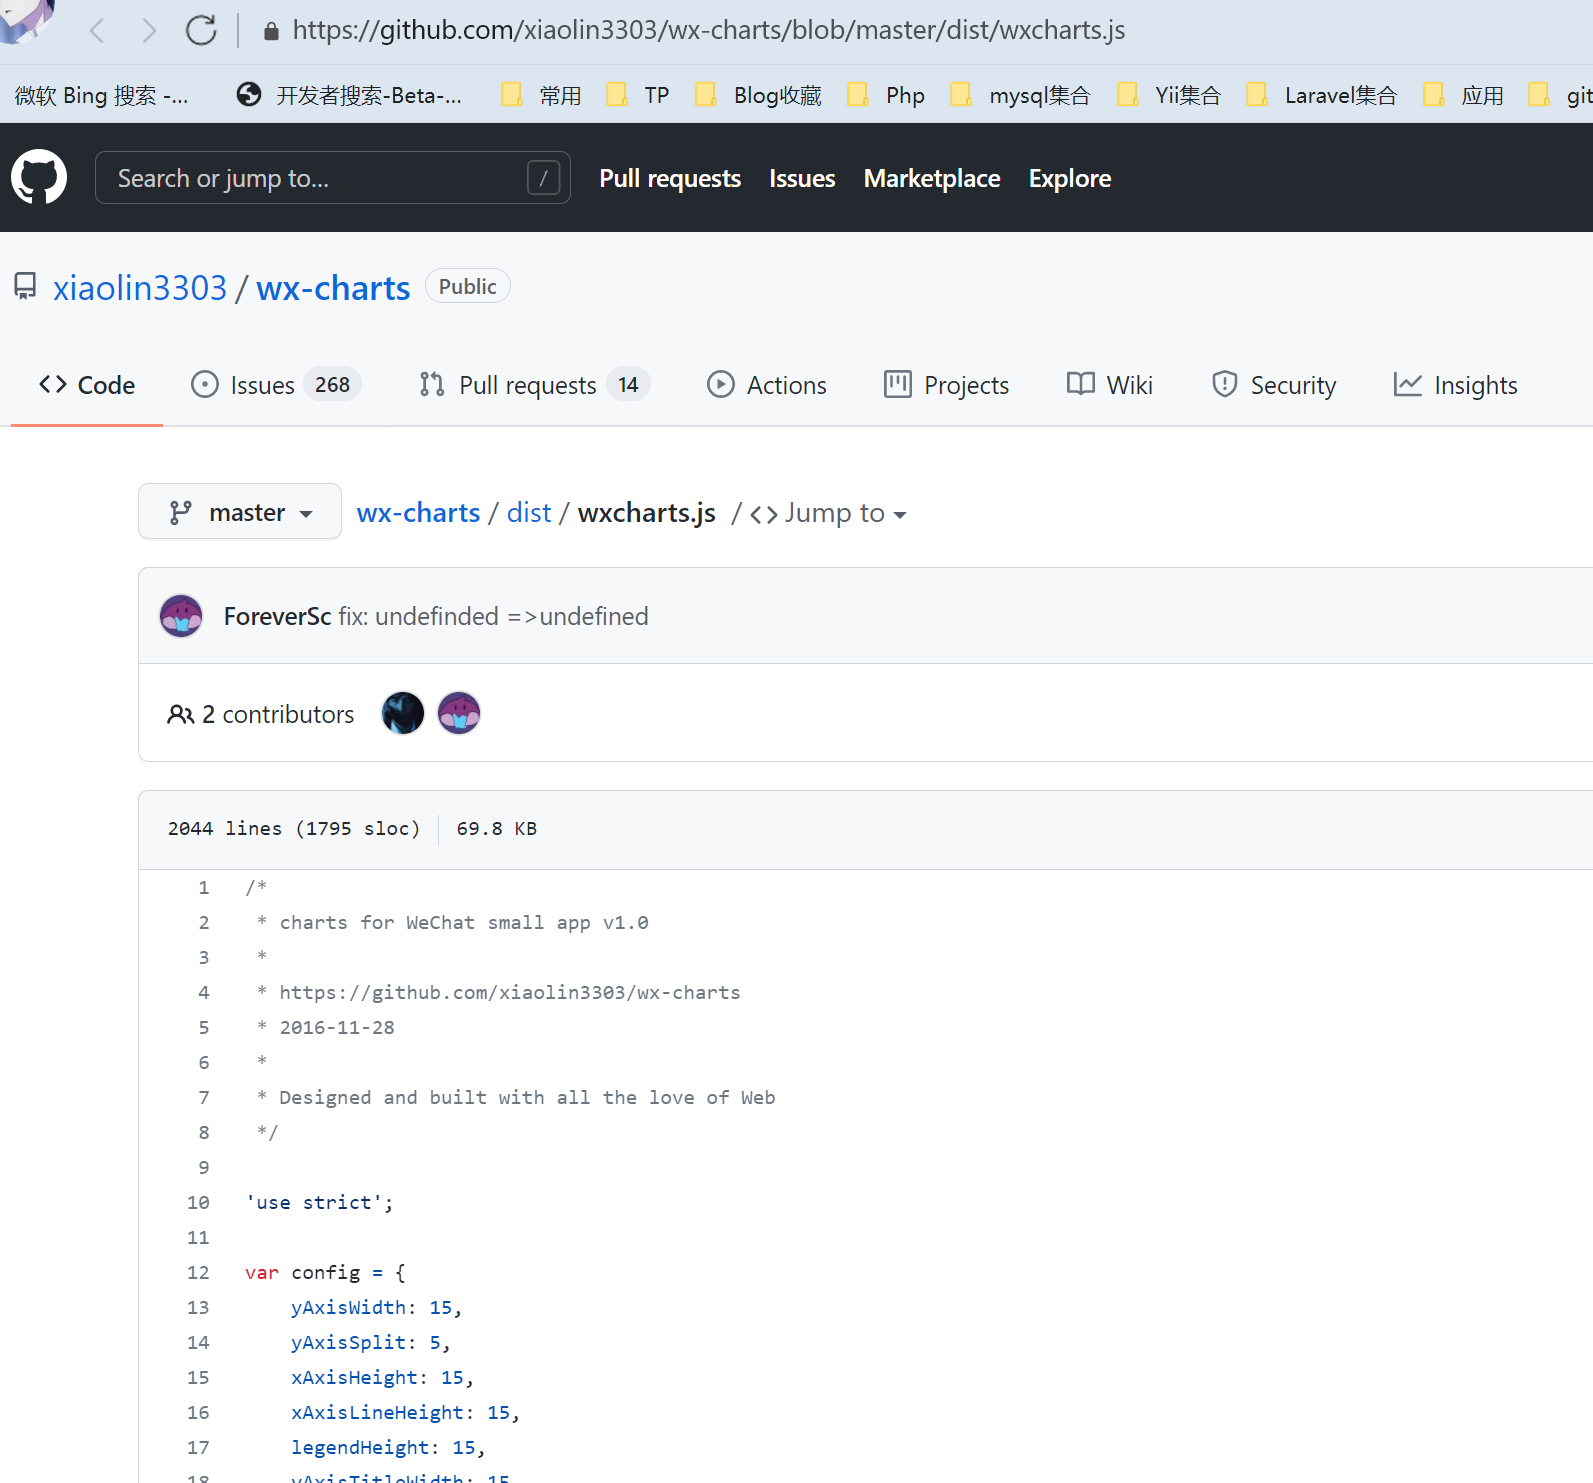The image size is (1593, 1483).
Task: Open the commit message 'fix: undefinded =>undefined'
Action: click(493, 616)
